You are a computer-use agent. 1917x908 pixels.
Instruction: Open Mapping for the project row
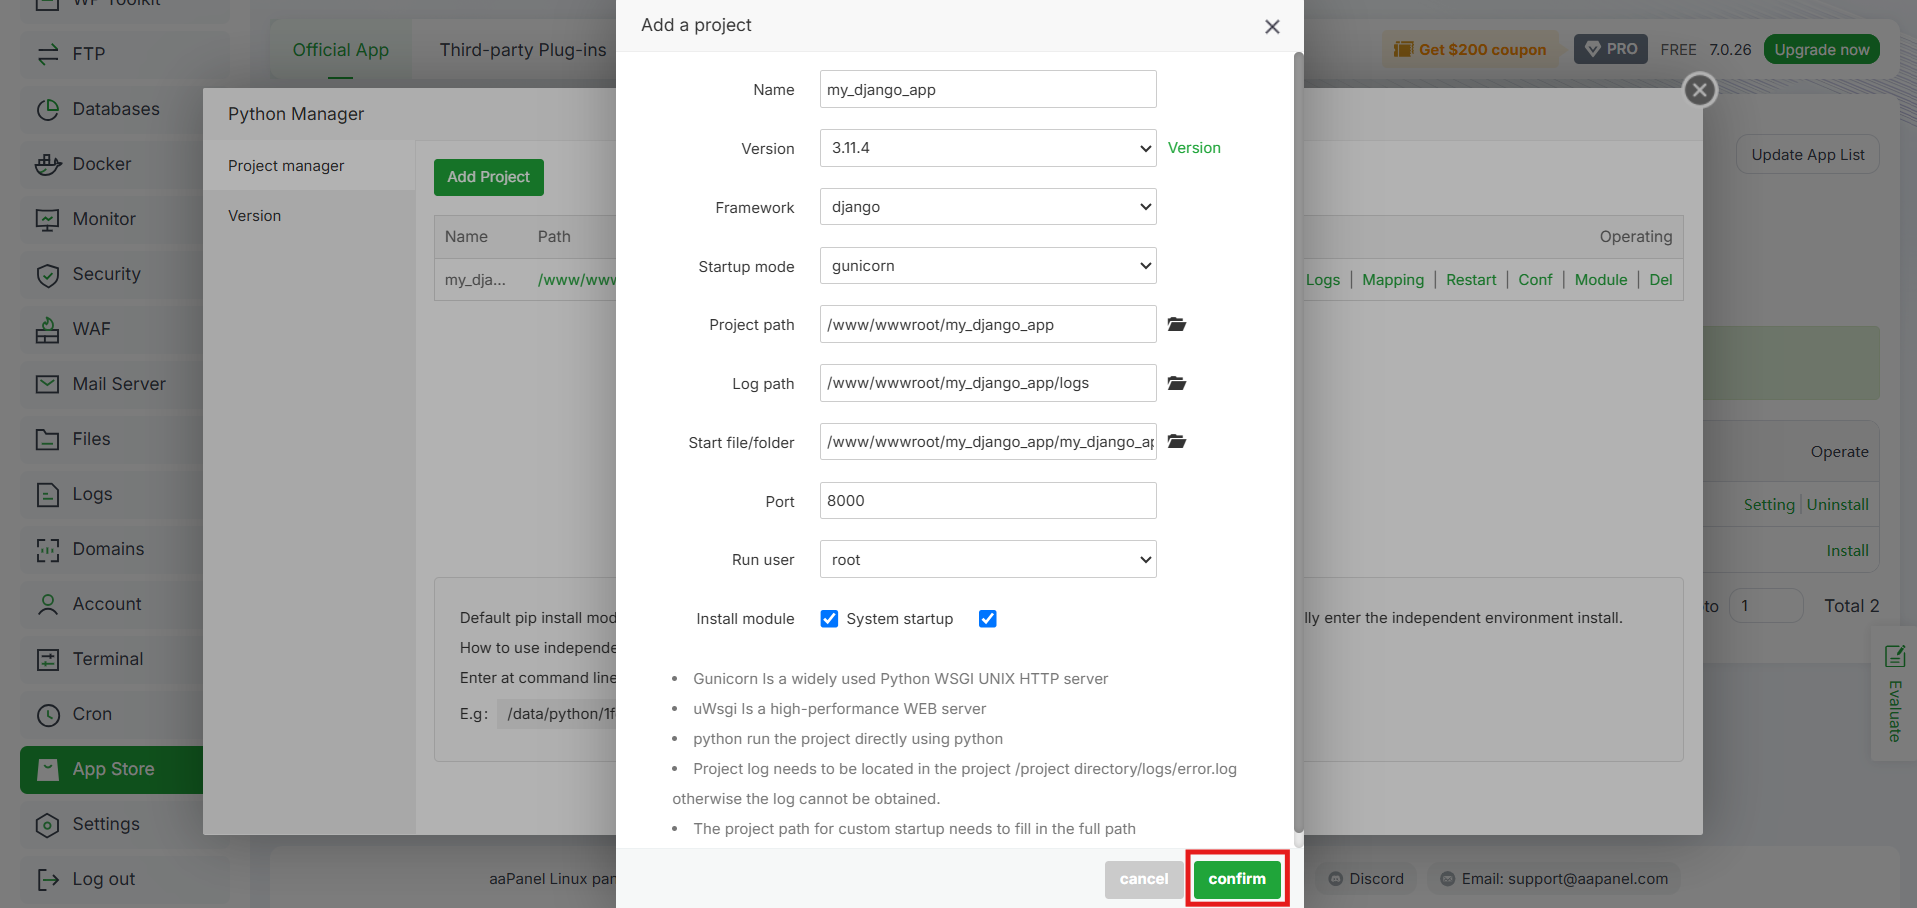[x=1393, y=280]
